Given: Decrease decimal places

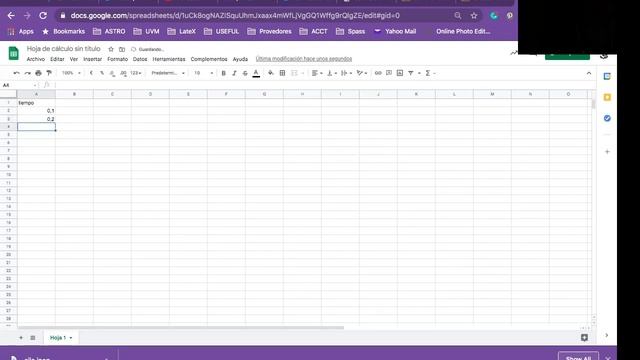Looking at the screenshot, I should 112,73.
